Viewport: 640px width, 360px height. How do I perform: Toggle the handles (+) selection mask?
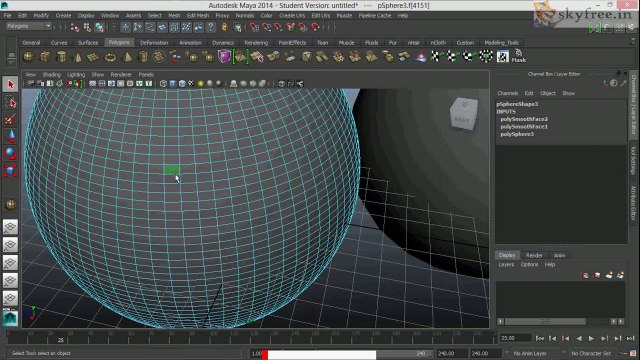[125, 27]
